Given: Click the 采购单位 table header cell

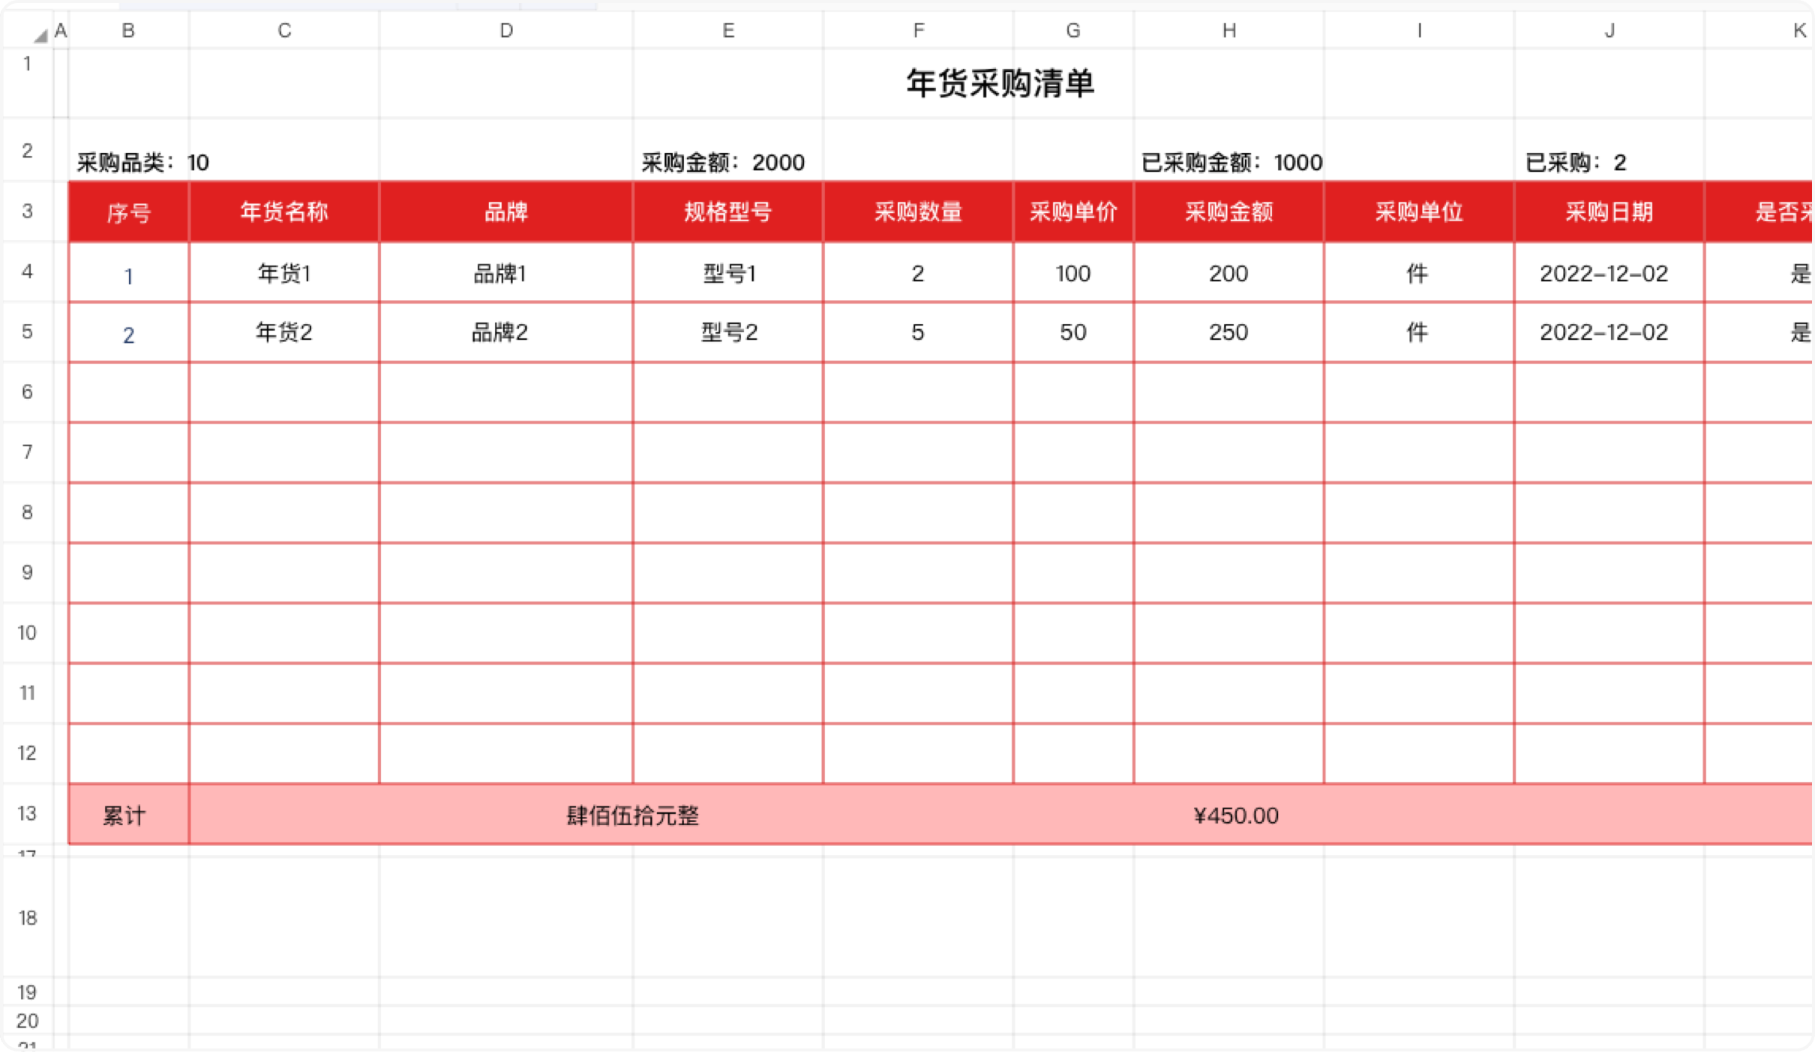Looking at the screenshot, I should [x=1419, y=212].
